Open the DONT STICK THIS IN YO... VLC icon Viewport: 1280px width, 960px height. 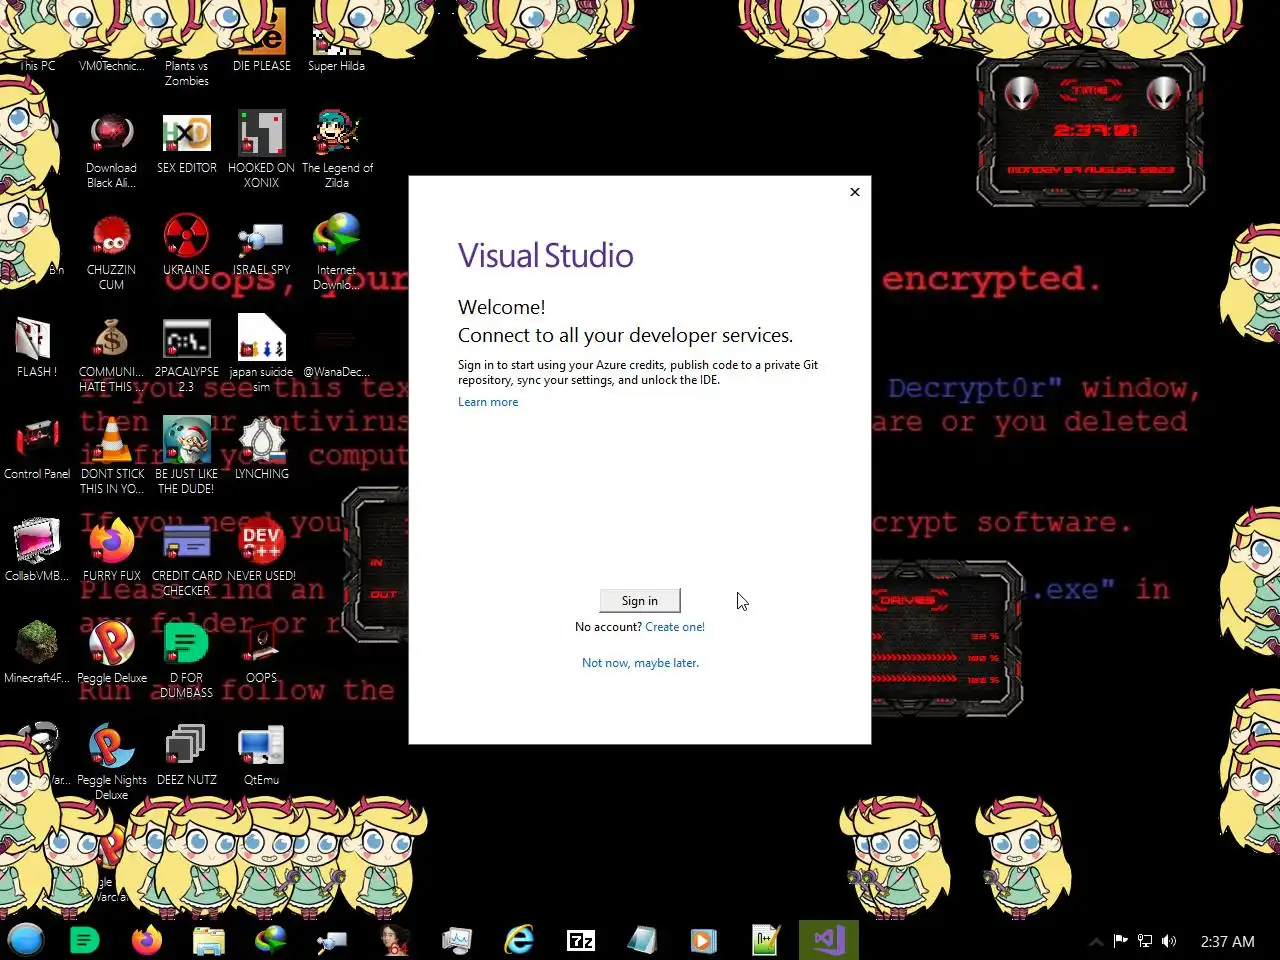[x=112, y=456]
